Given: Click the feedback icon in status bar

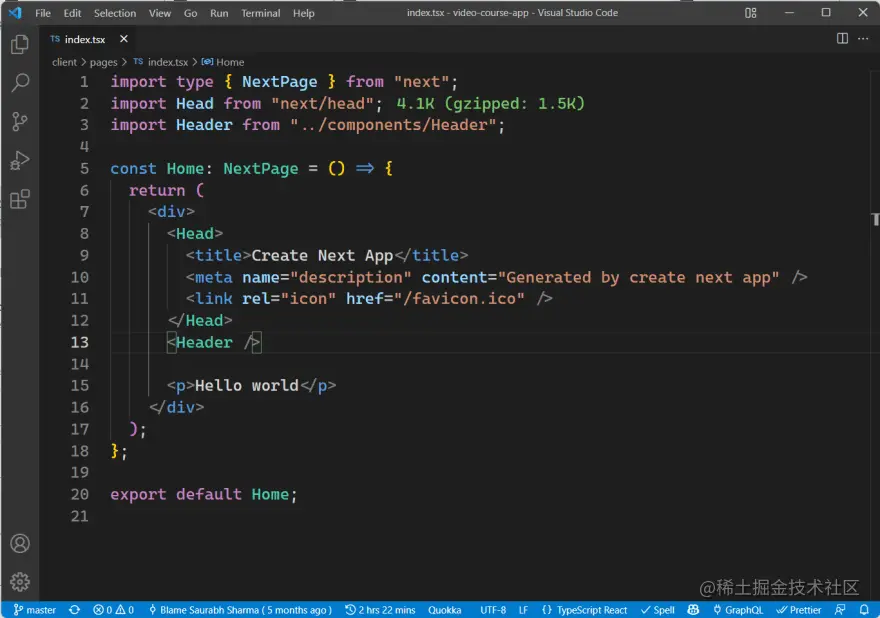Looking at the screenshot, I should (840, 610).
